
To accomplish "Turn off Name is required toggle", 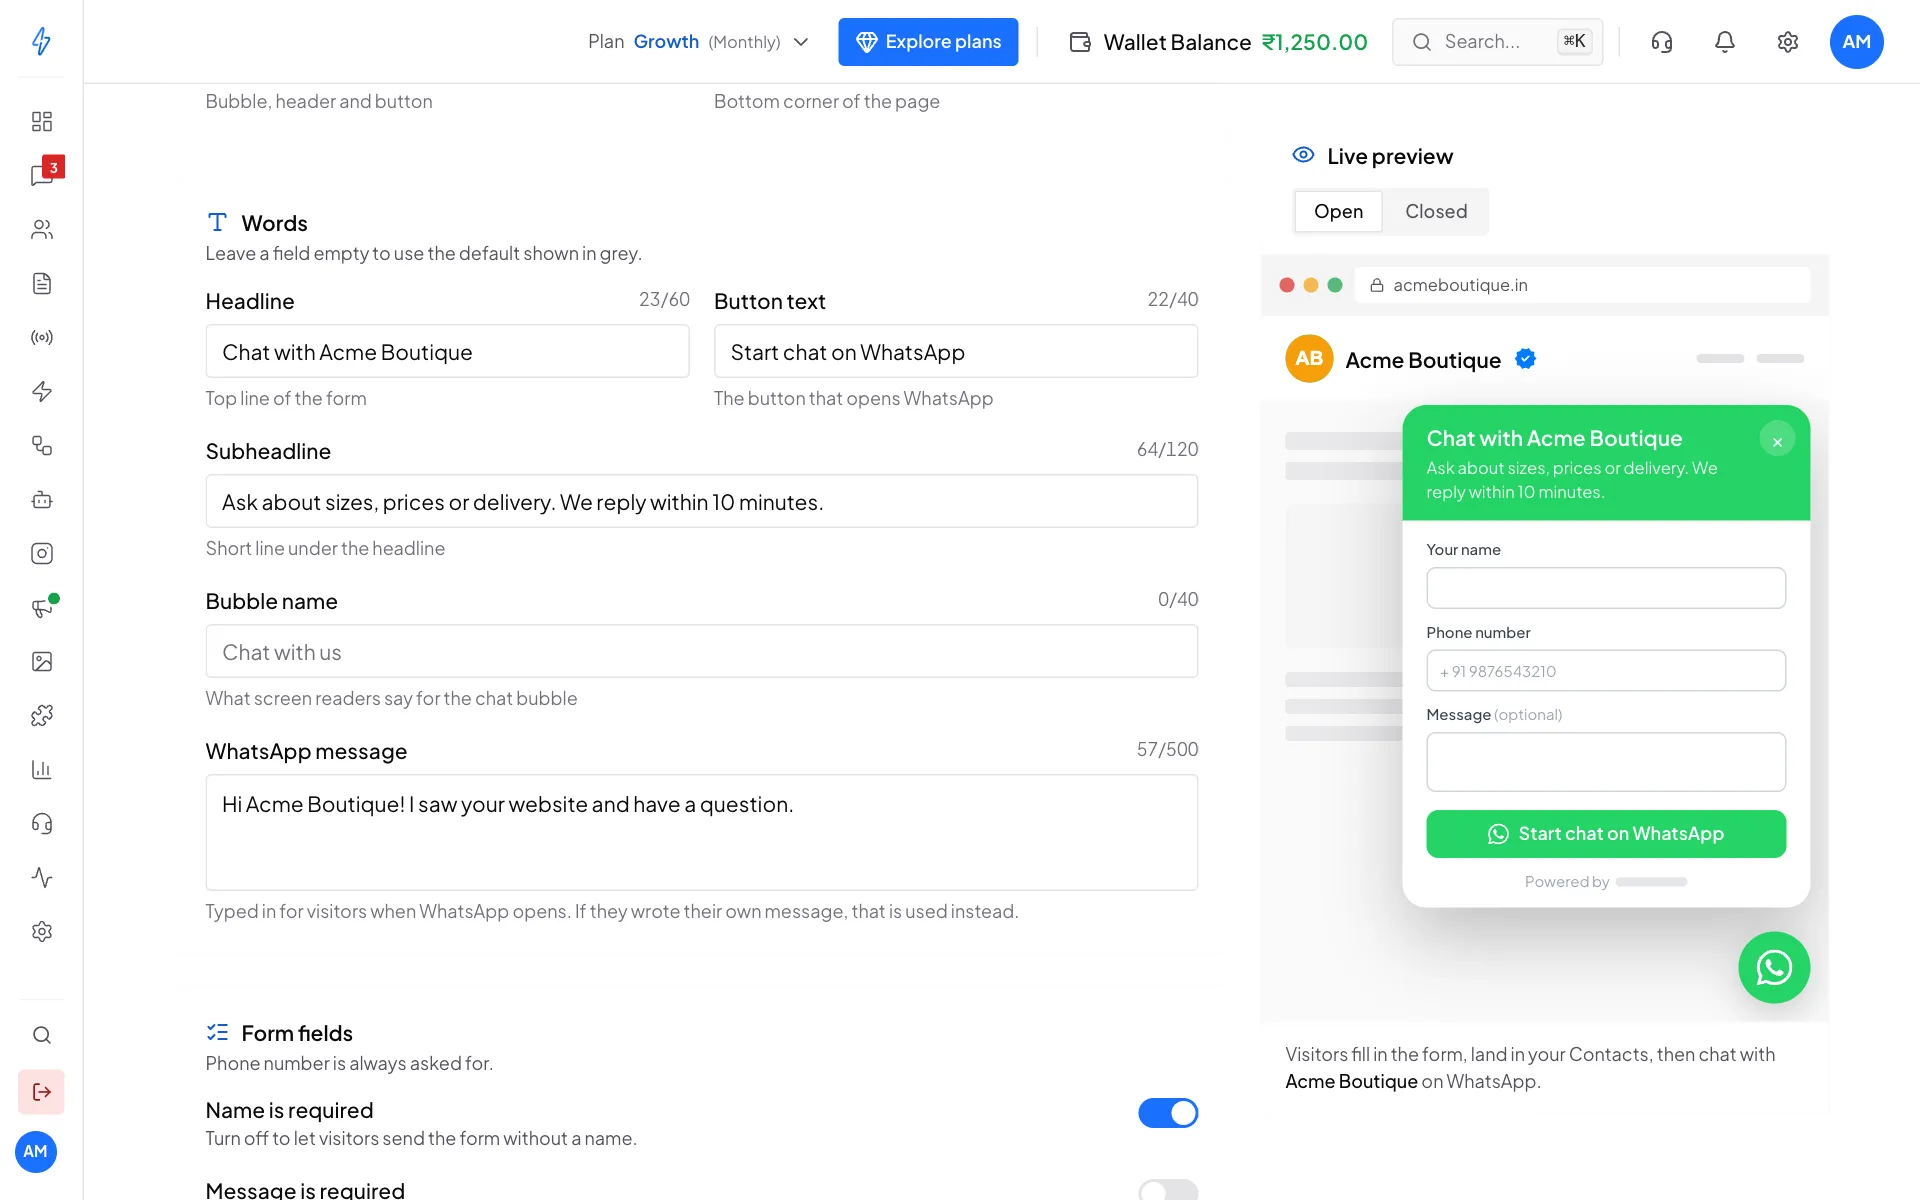I will pos(1168,1113).
